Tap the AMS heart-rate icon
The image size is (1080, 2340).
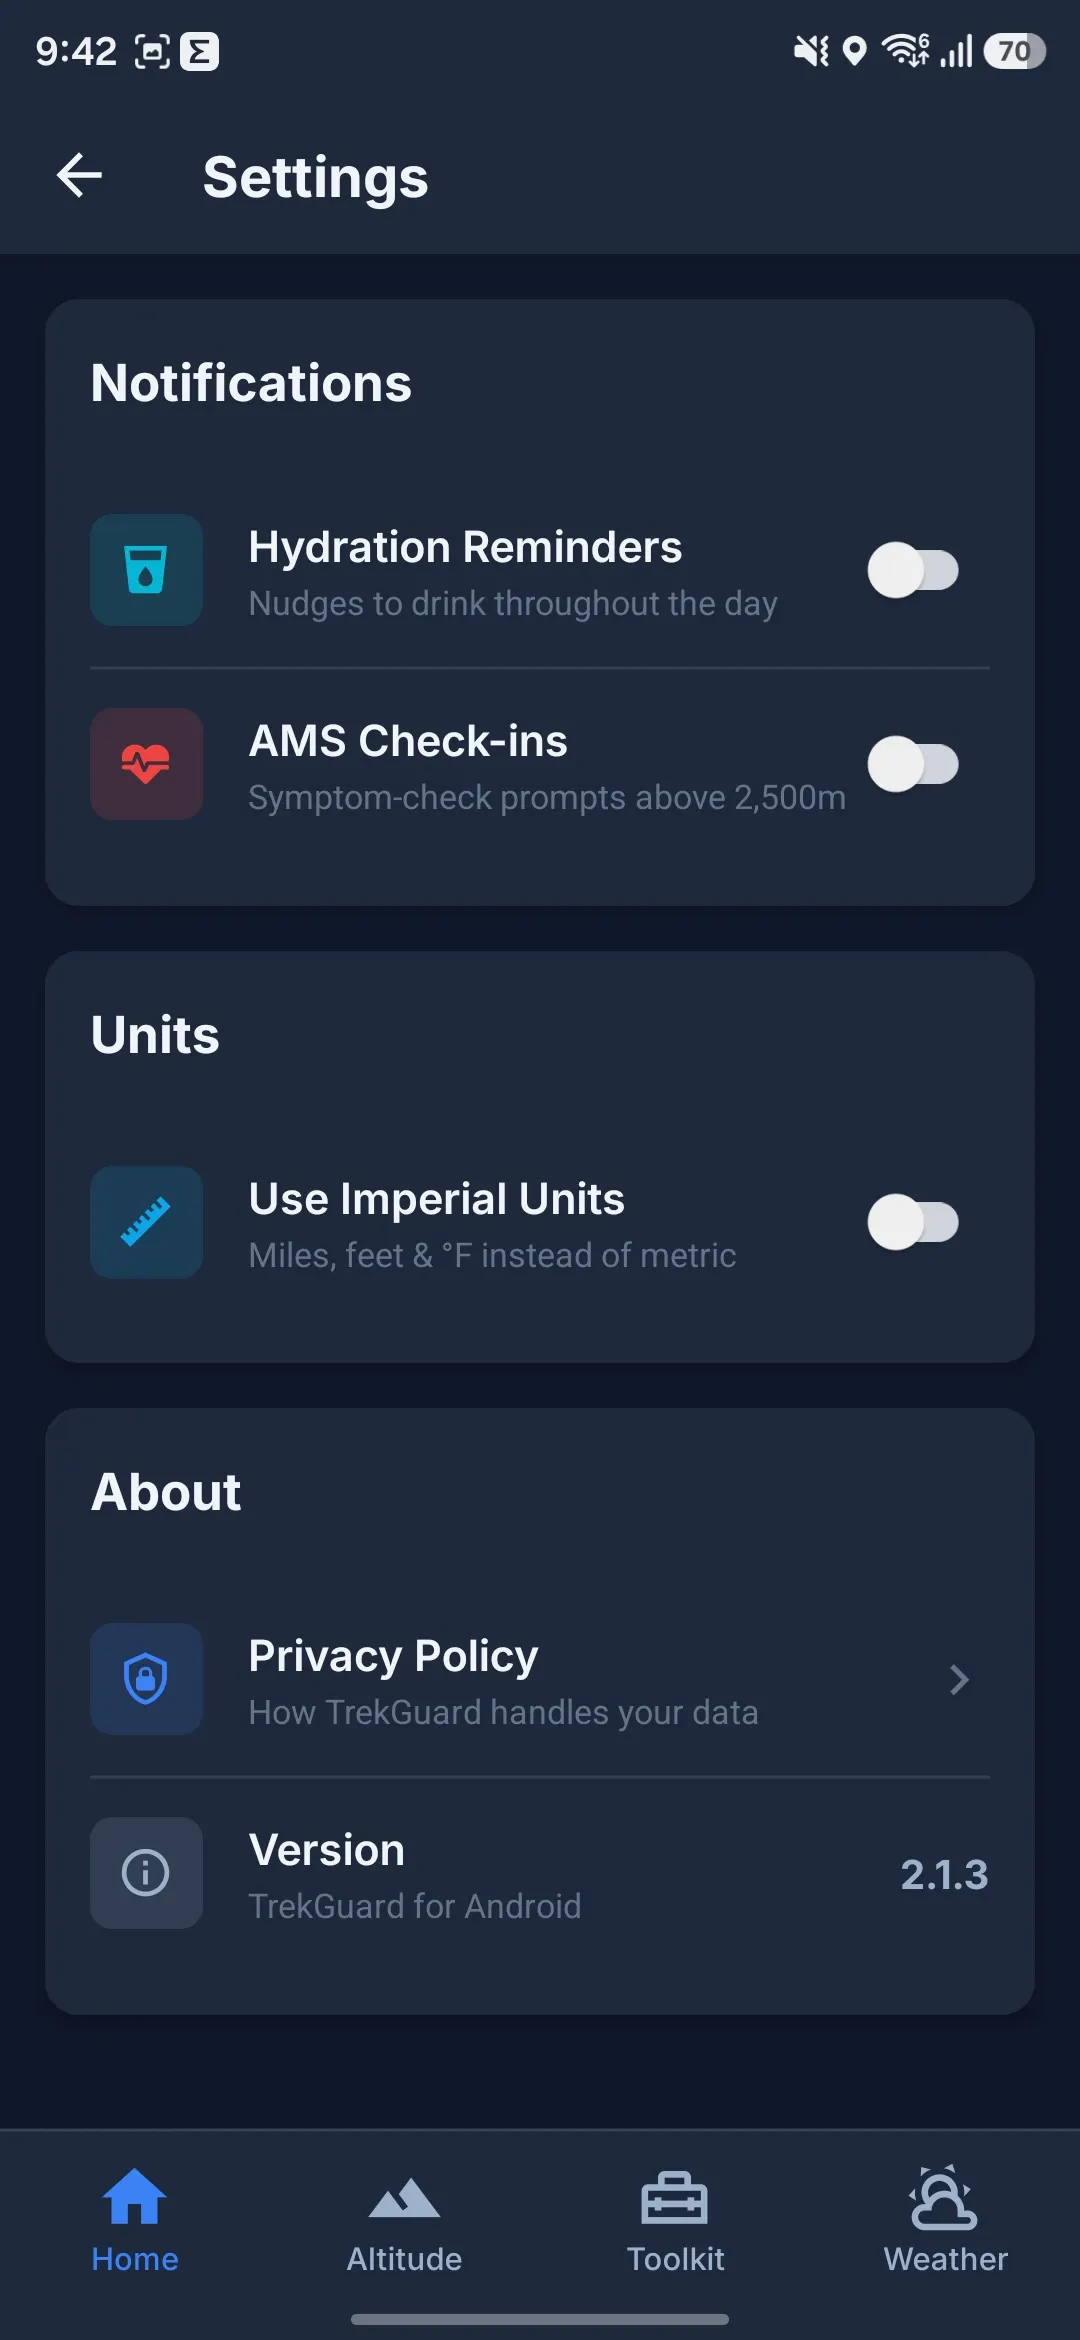click(146, 764)
